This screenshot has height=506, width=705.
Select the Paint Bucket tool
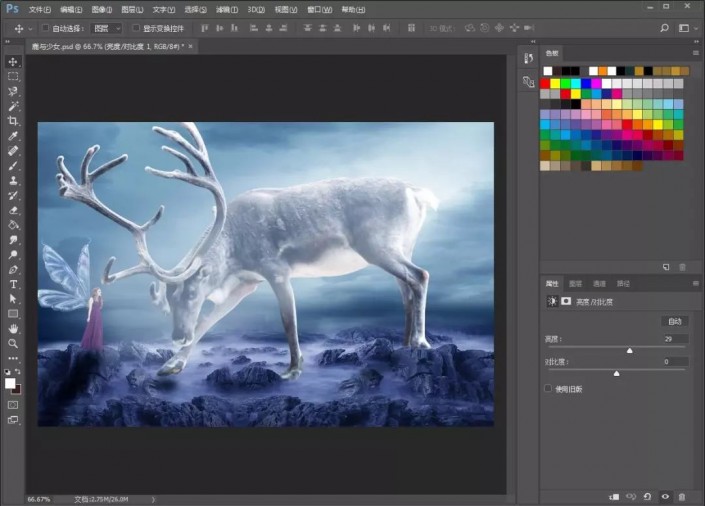(x=13, y=225)
